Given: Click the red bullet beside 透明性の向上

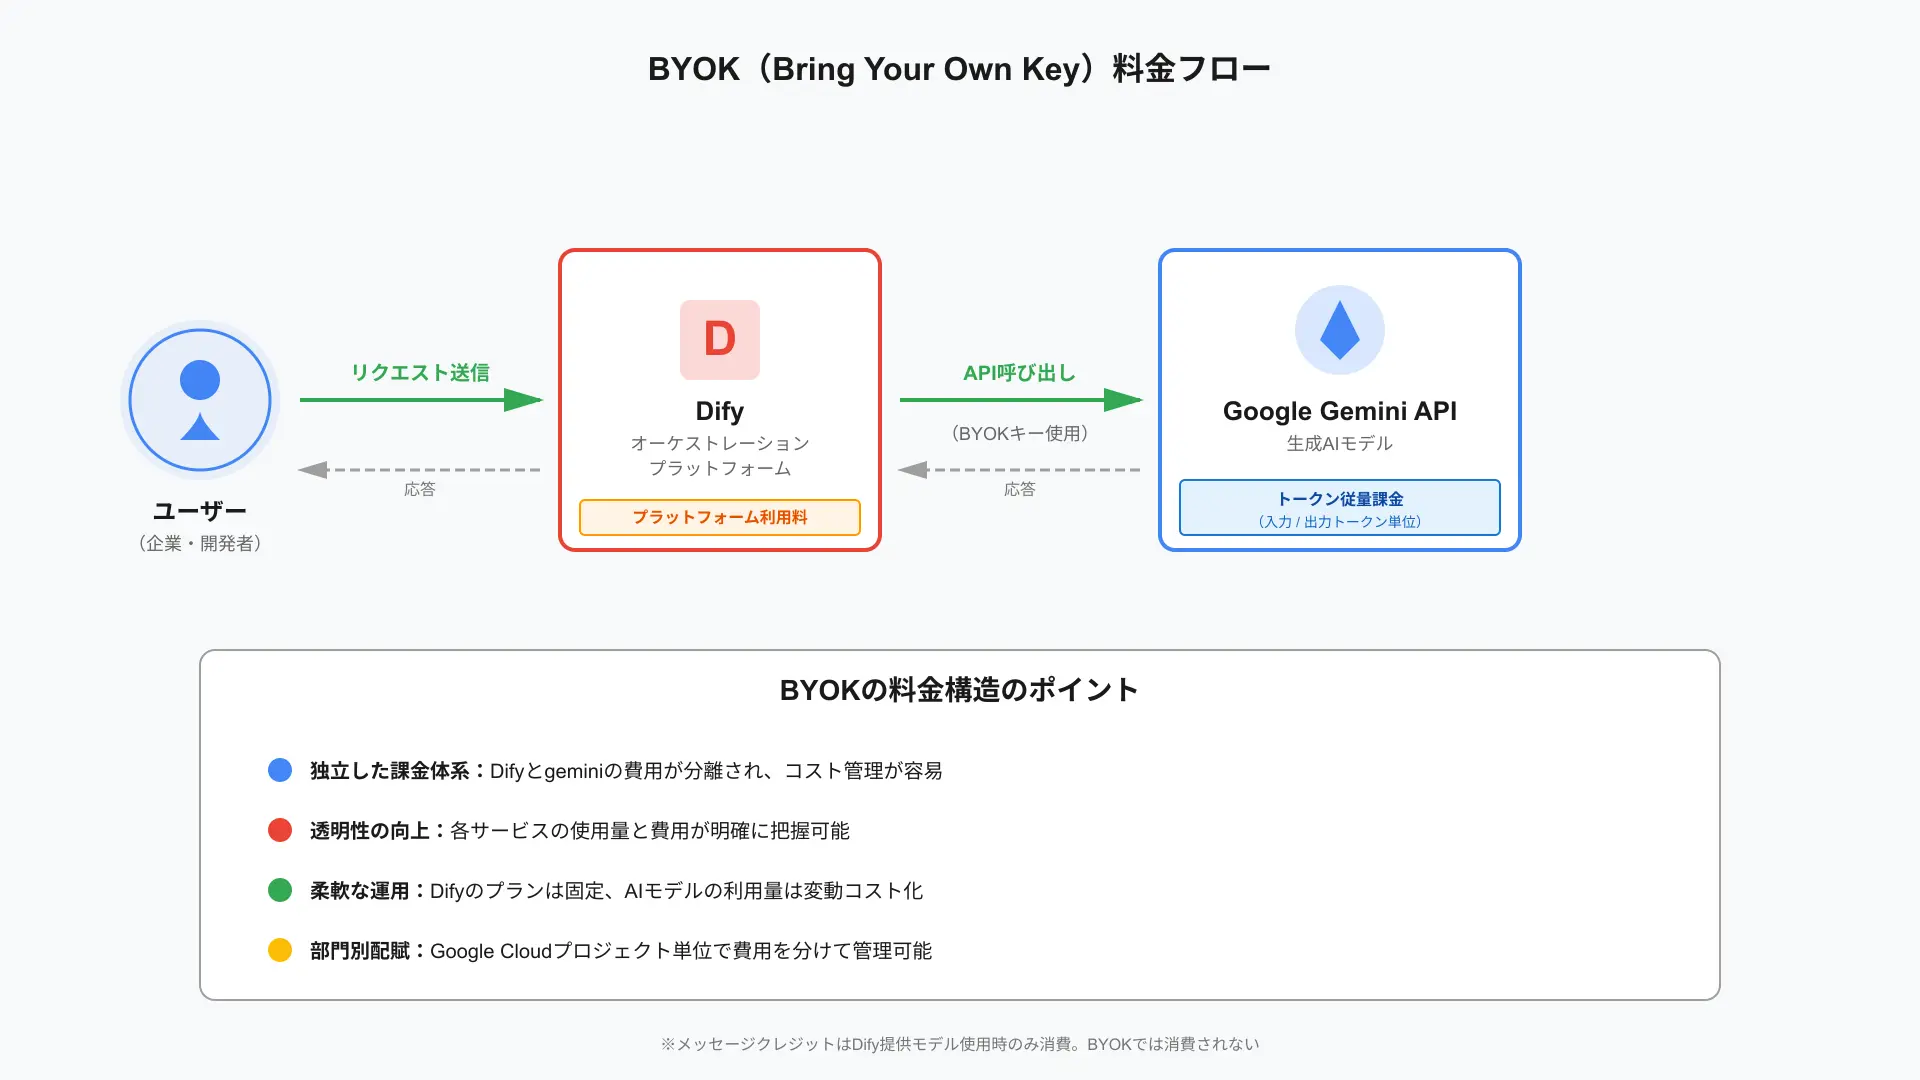Looking at the screenshot, I should [280, 830].
